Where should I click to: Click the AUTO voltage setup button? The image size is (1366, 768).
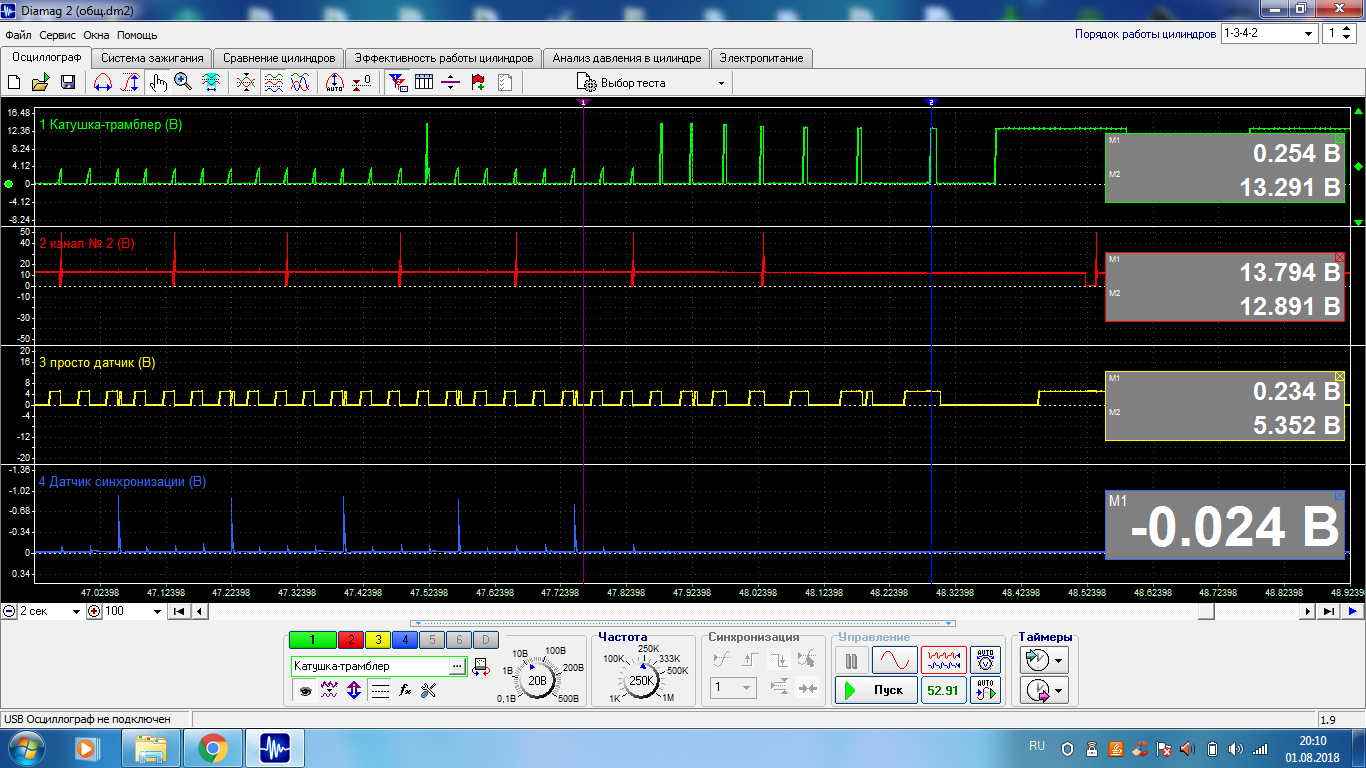(x=986, y=660)
